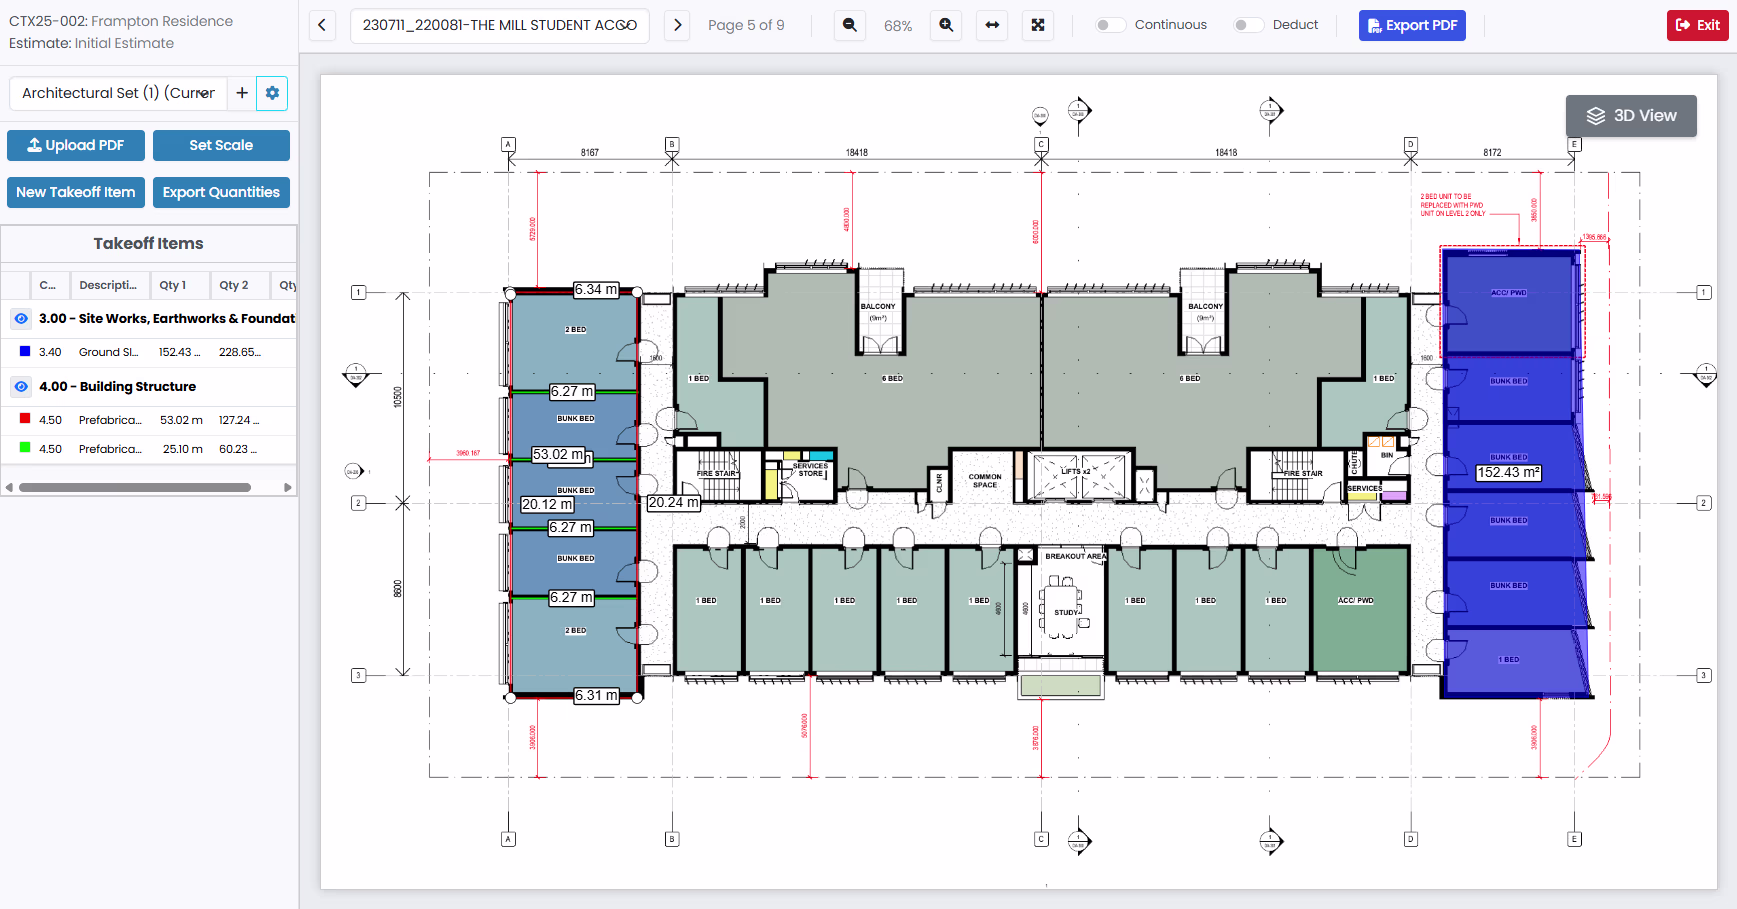The image size is (1737, 909).
Task: Select the 68% zoom level text
Action: click(898, 26)
